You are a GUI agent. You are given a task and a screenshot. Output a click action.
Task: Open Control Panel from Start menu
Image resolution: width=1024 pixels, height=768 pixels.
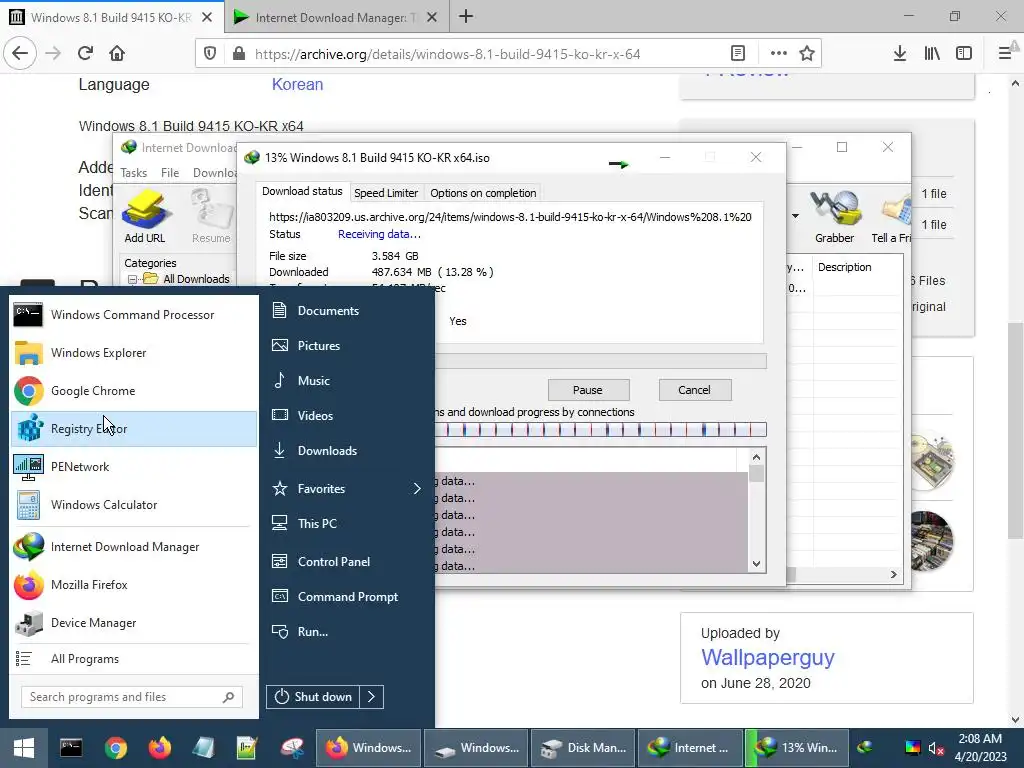point(347,562)
